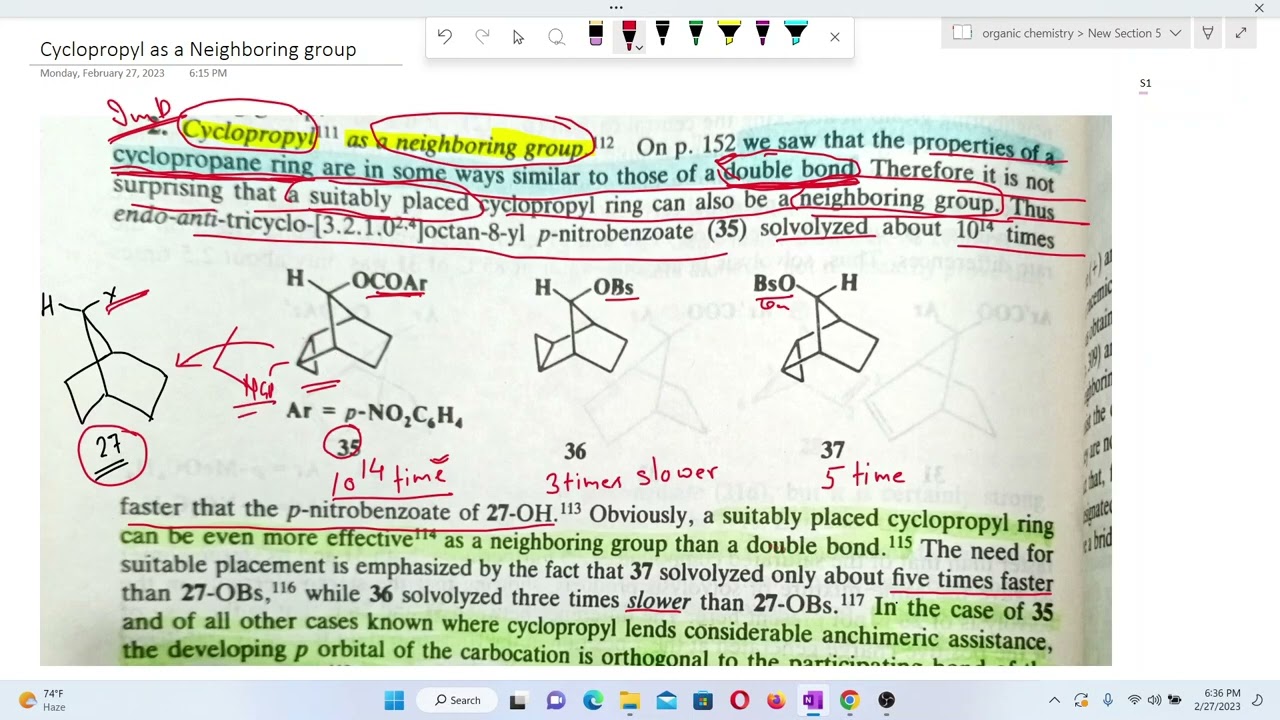
Task: Click the battery status tray icon
Action: (x=1175, y=700)
